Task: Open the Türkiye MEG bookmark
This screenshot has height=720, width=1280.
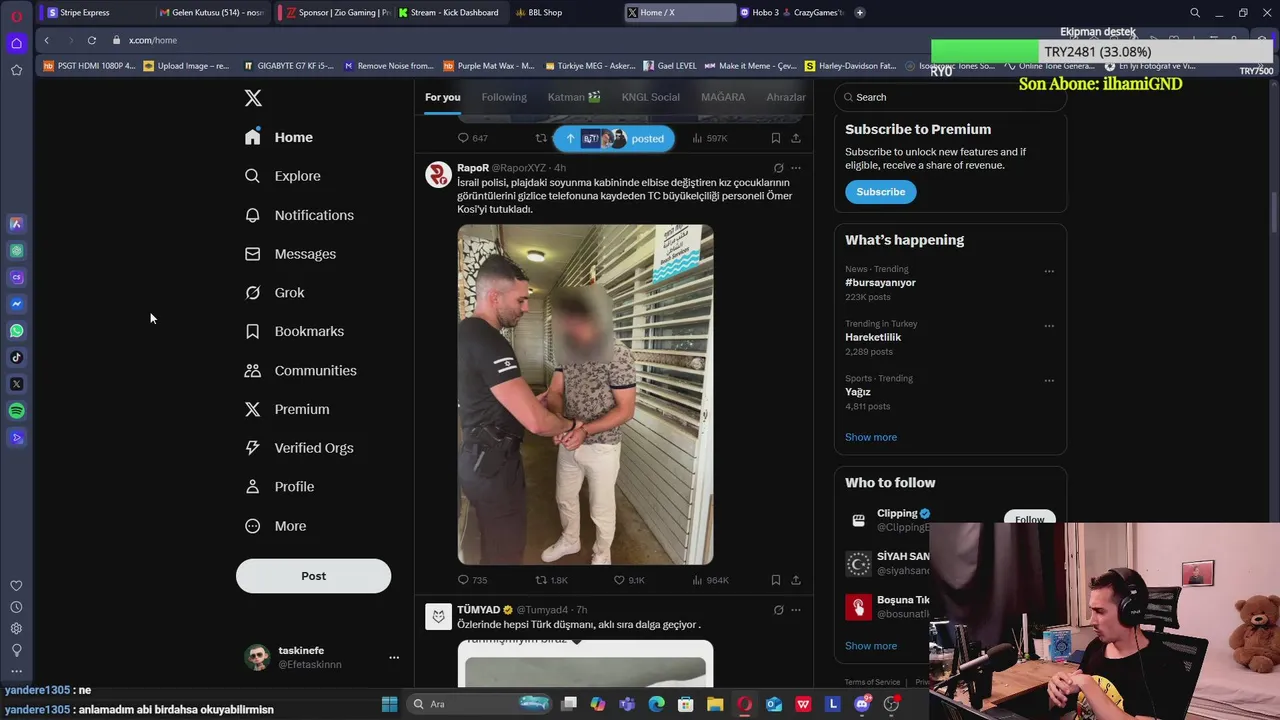Action: [x=591, y=66]
